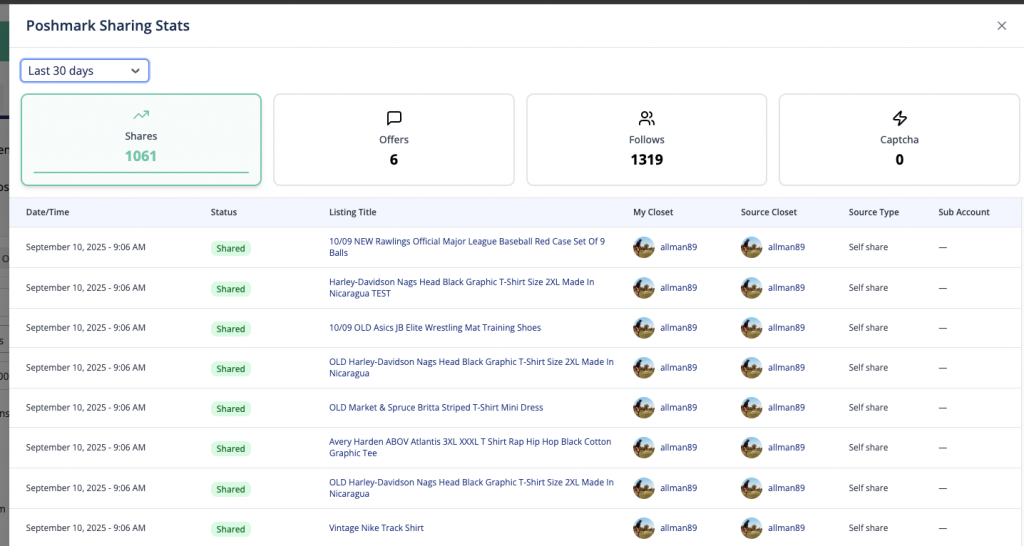Click the Follows people icon
The height and width of the screenshot is (546, 1024).
click(x=646, y=118)
